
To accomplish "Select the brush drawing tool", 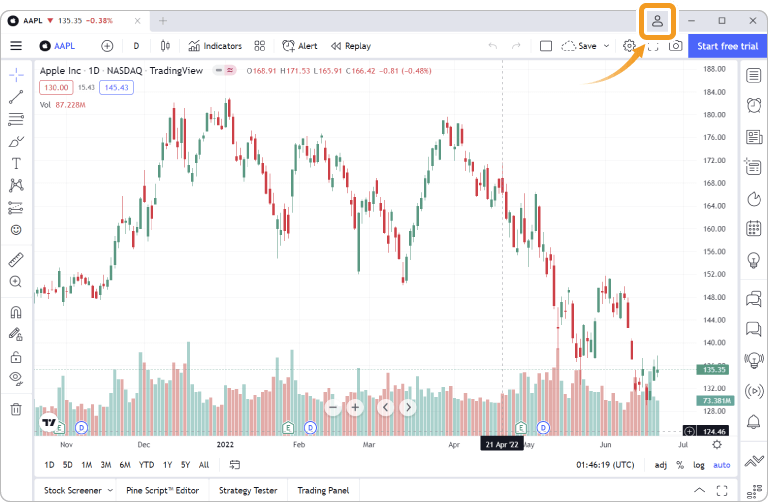I will click(x=16, y=142).
